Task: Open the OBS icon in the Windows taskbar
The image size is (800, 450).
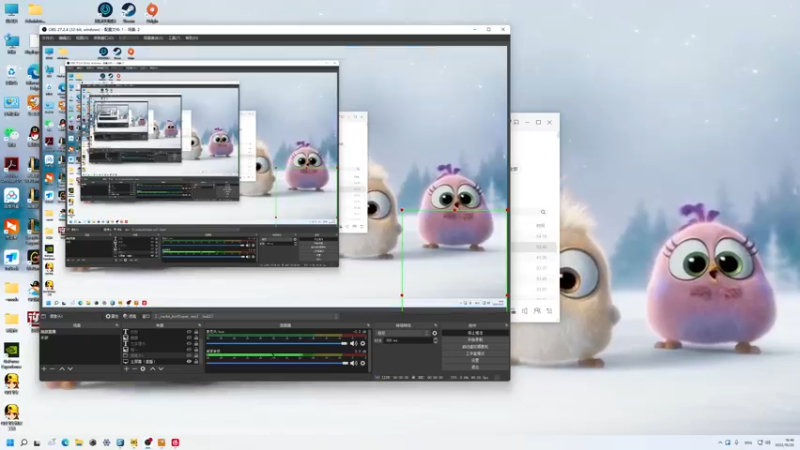Action: click(148, 442)
